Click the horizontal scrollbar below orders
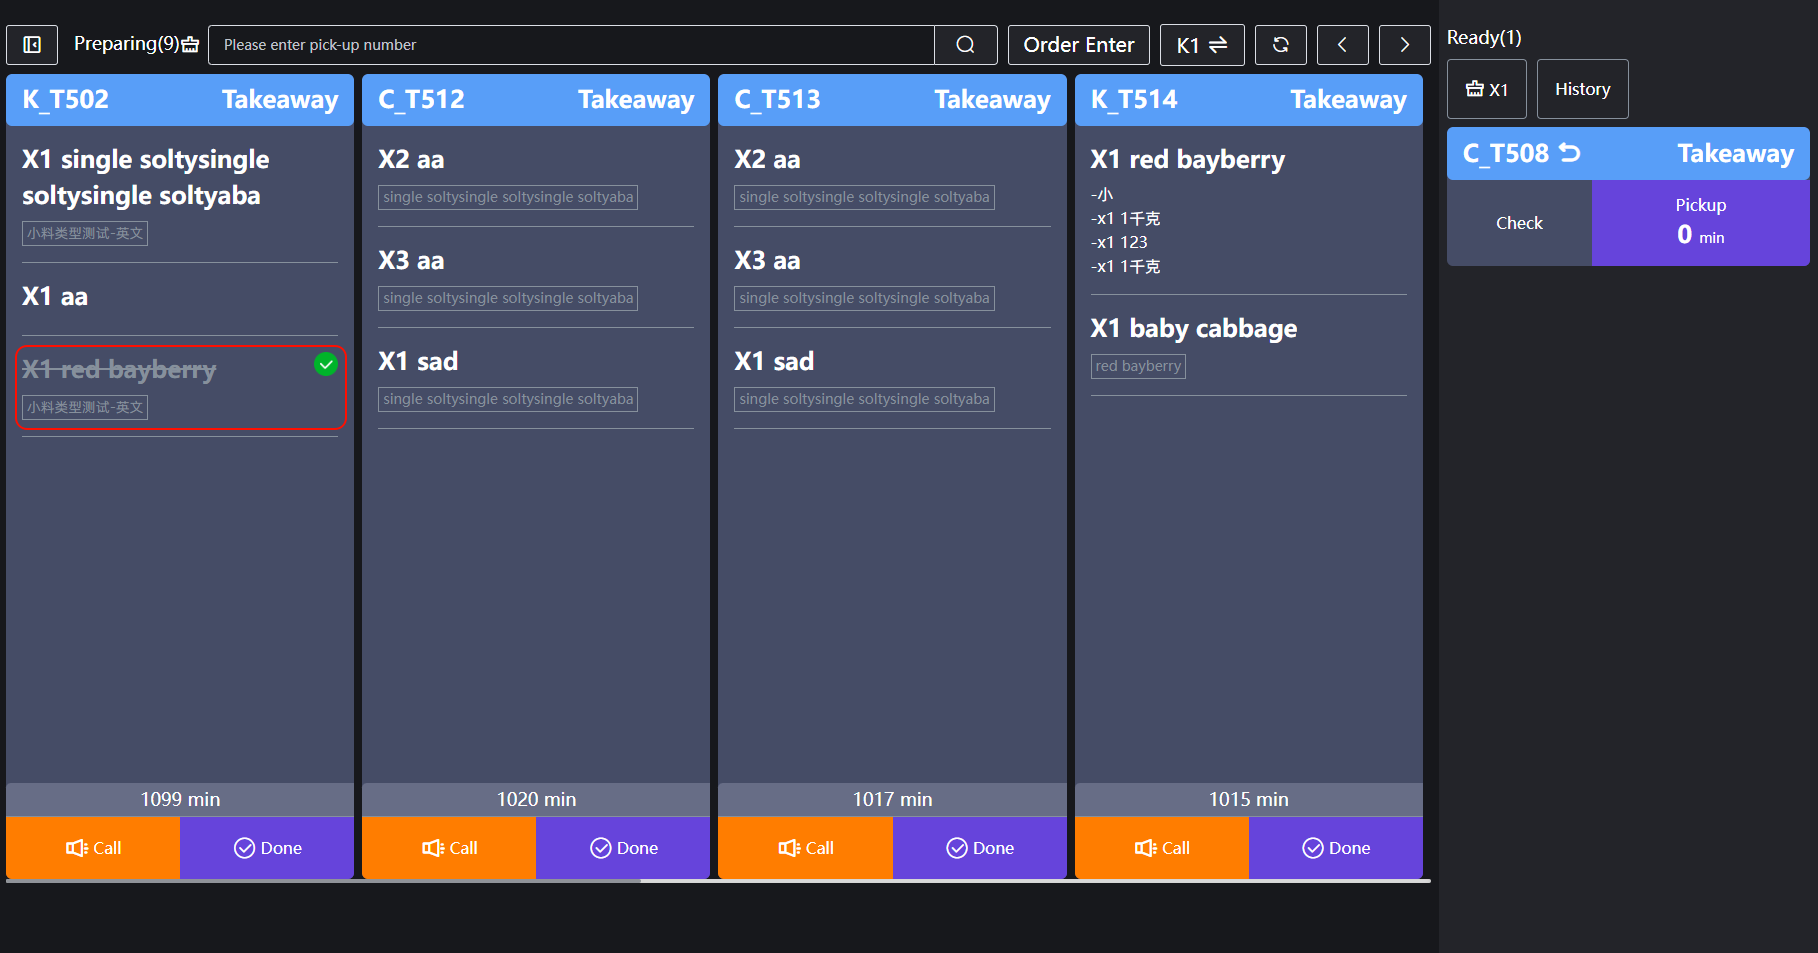Image resolution: width=1818 pixels, height=953 pixels. (322, 881)
